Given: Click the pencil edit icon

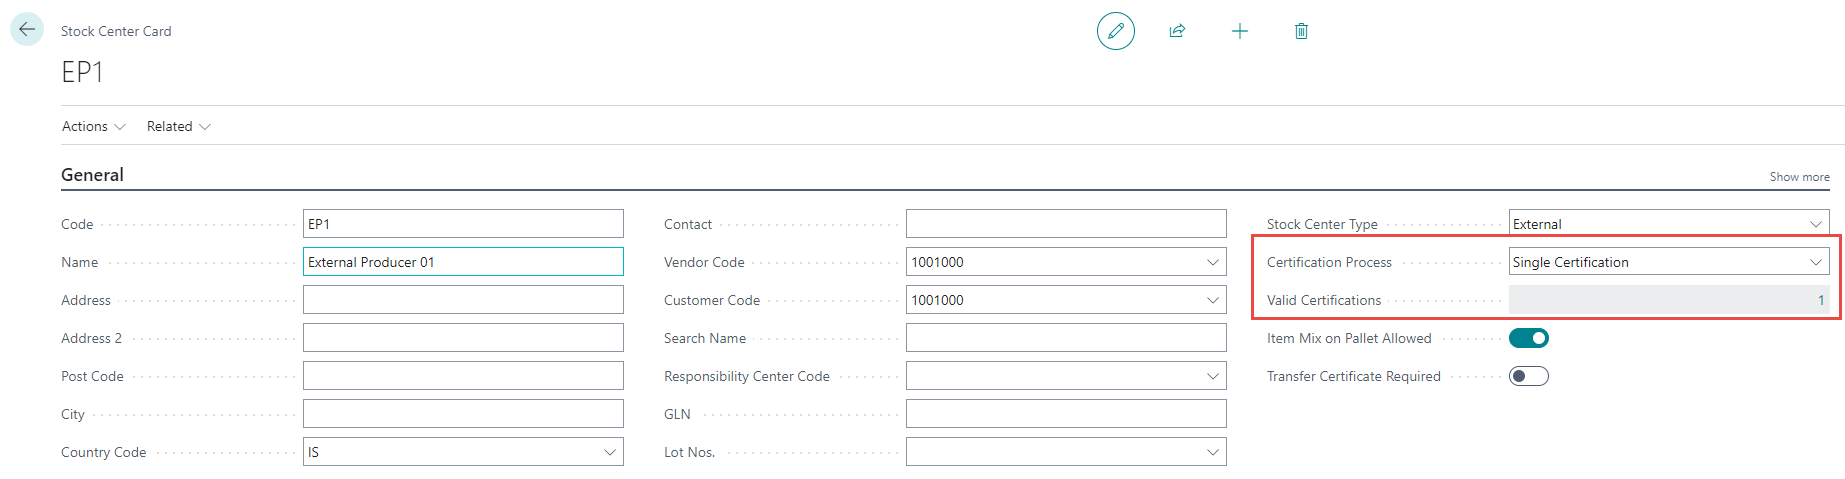Looking at the screenshot, I should (x=1115, y=31).
